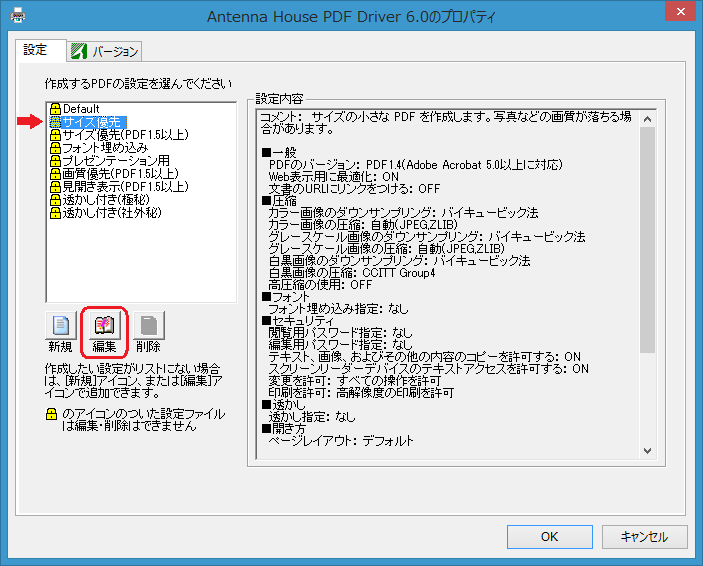Click lock icon beside 透かし付き(極秘)
Image resolution: width=703 pixels, height=566 pixels.
[x=55, y=200]
